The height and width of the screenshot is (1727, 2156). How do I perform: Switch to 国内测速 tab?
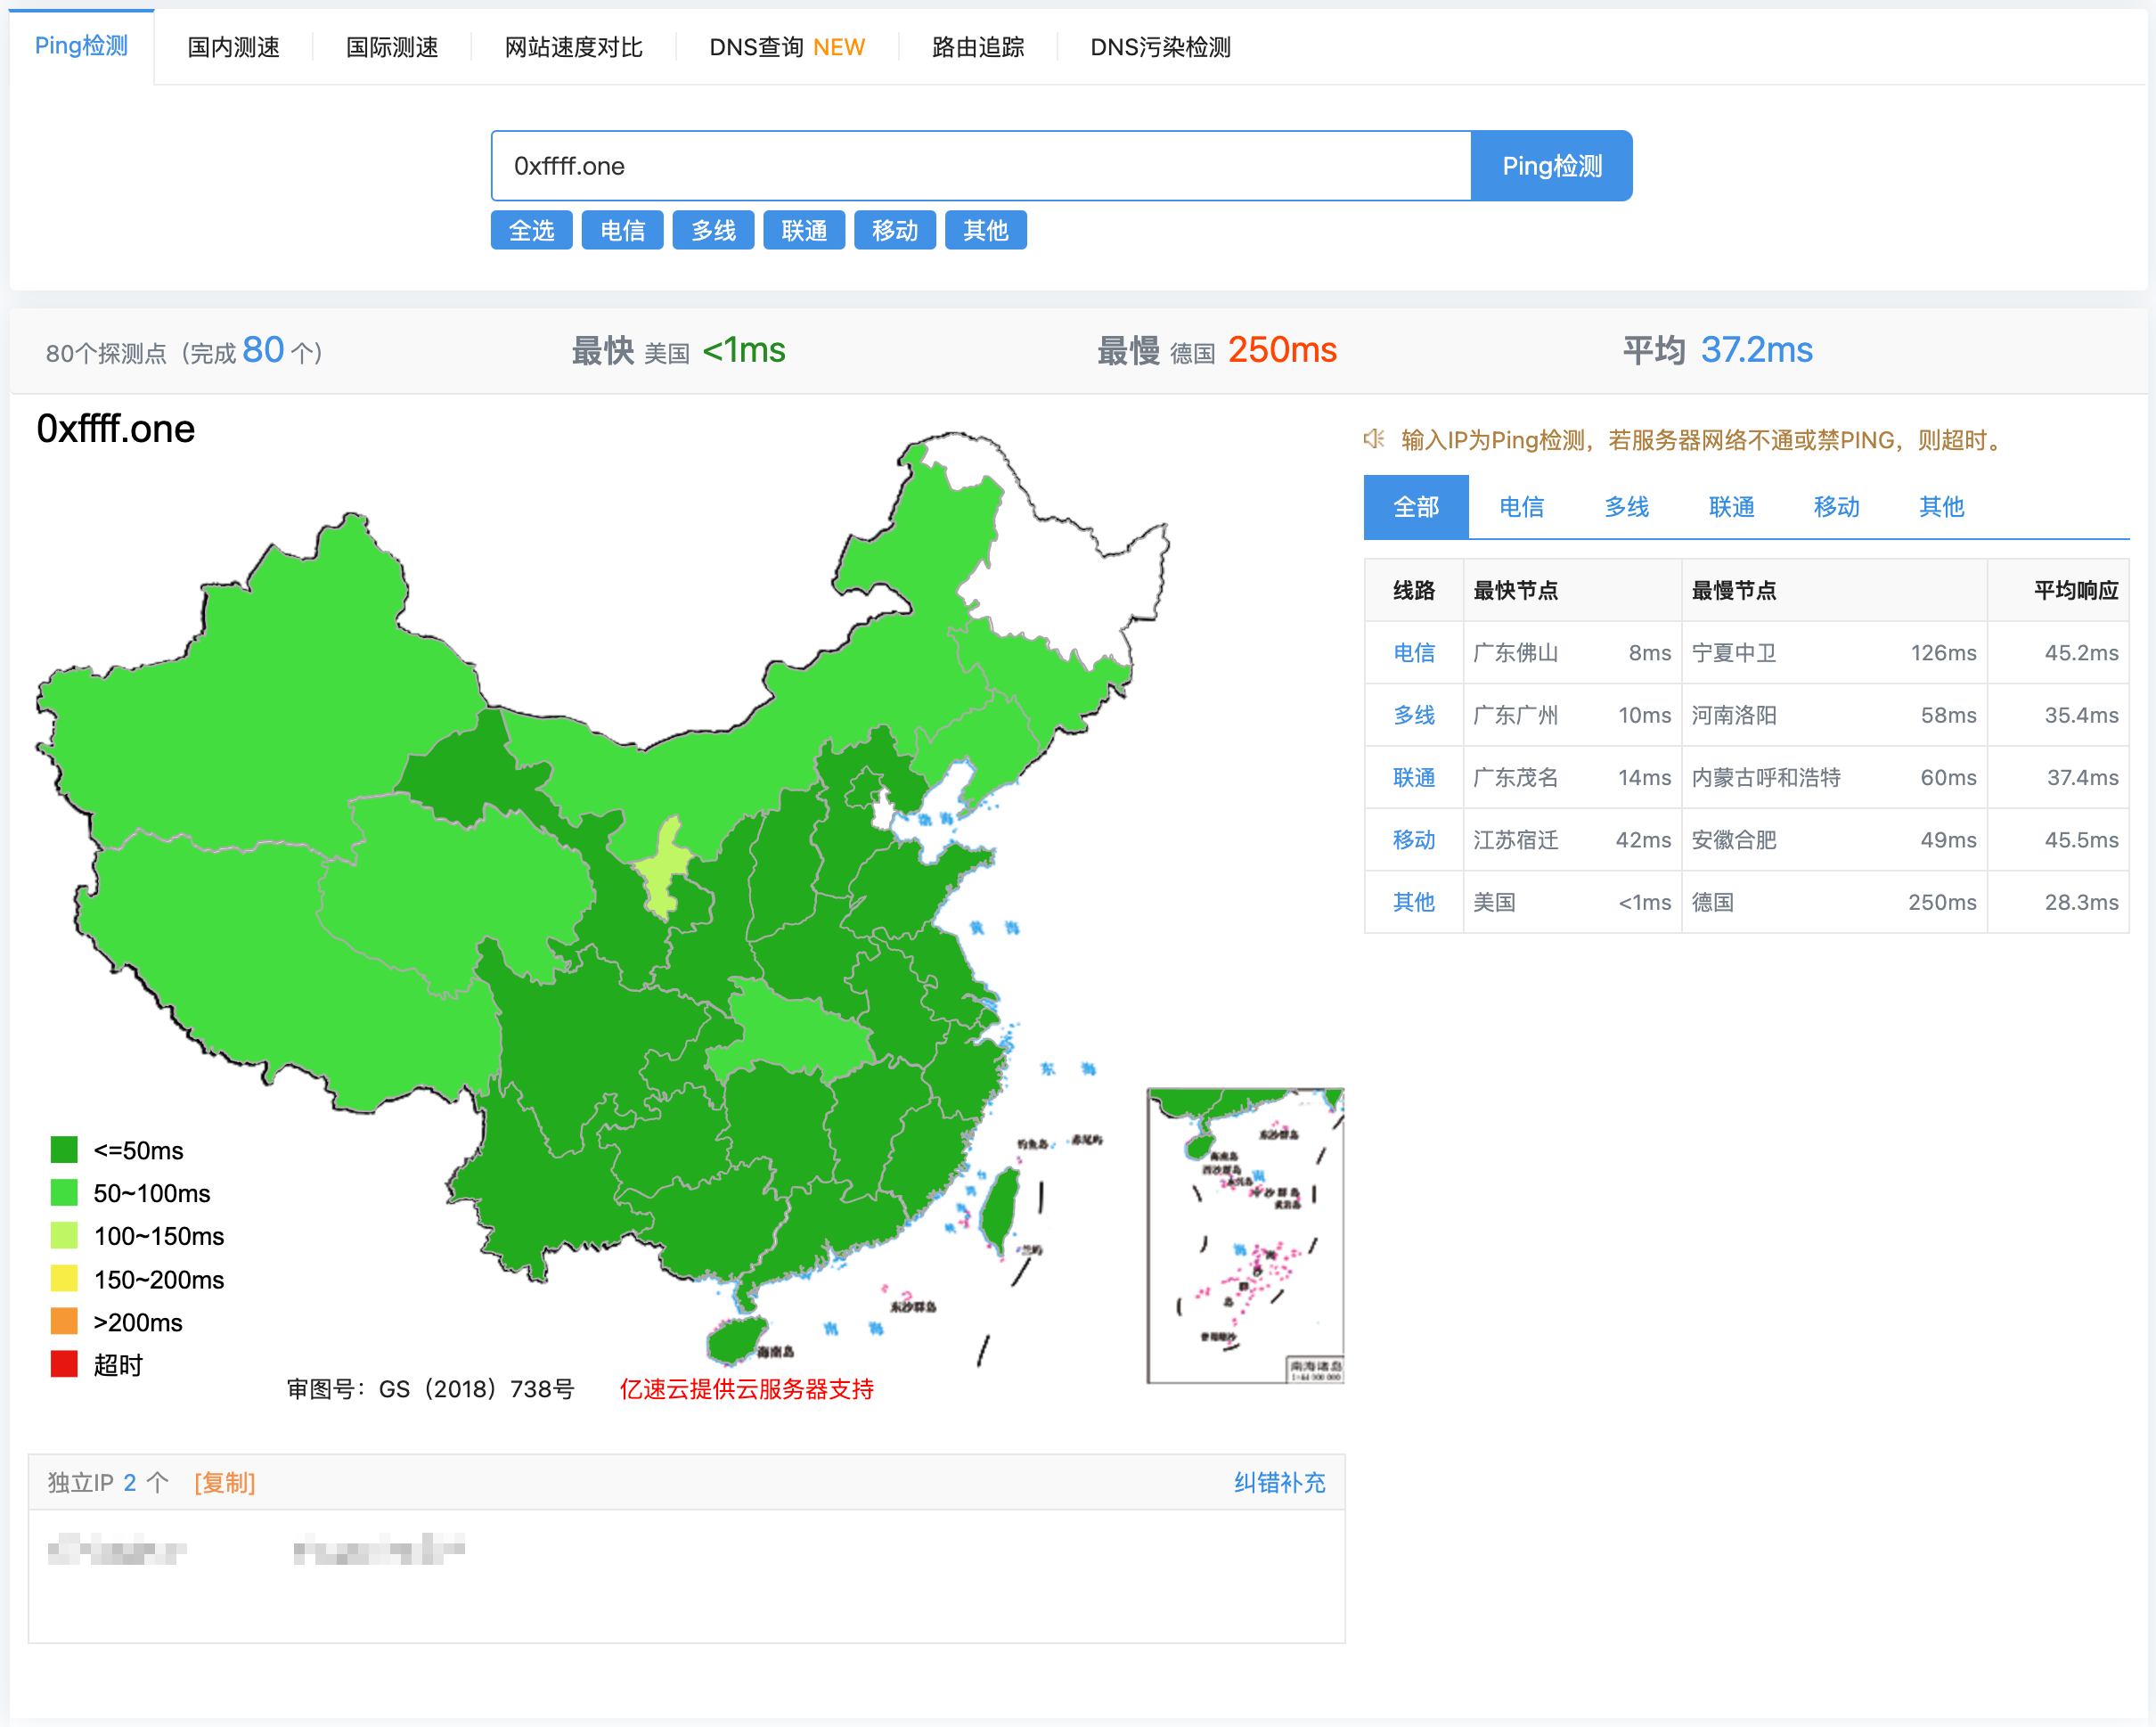[x=234, y=47]
